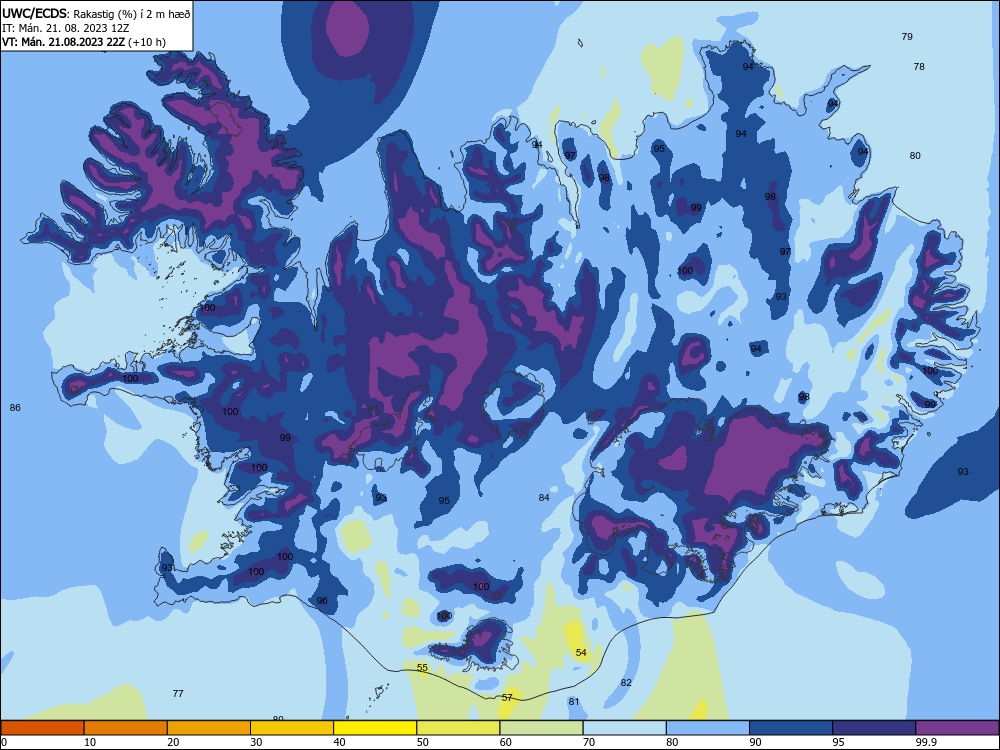Viewport: 1000px width, 750px height.
Task: Select the pale yellow 50–60 legend swatch
Action: coord(458,728)
